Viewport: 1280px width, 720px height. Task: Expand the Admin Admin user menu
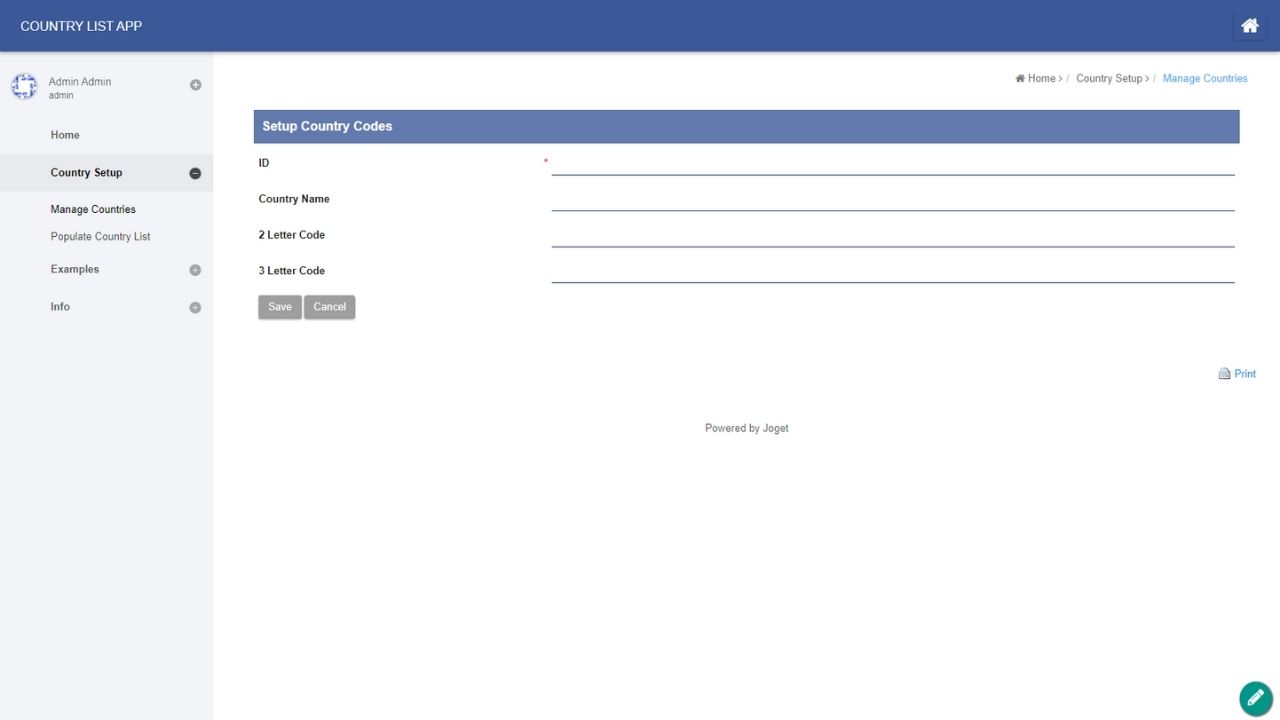pos(195,85)
